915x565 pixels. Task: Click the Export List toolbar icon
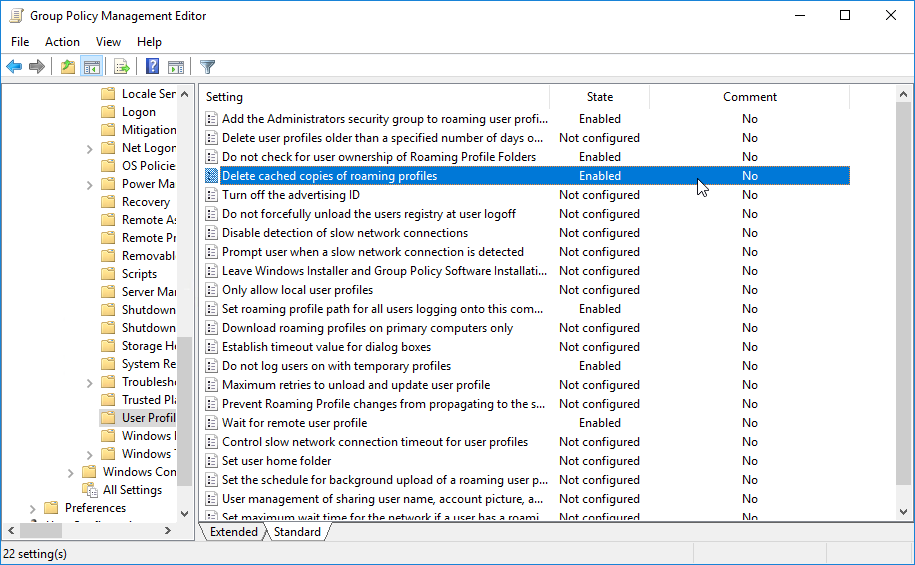tap(122, 67)
